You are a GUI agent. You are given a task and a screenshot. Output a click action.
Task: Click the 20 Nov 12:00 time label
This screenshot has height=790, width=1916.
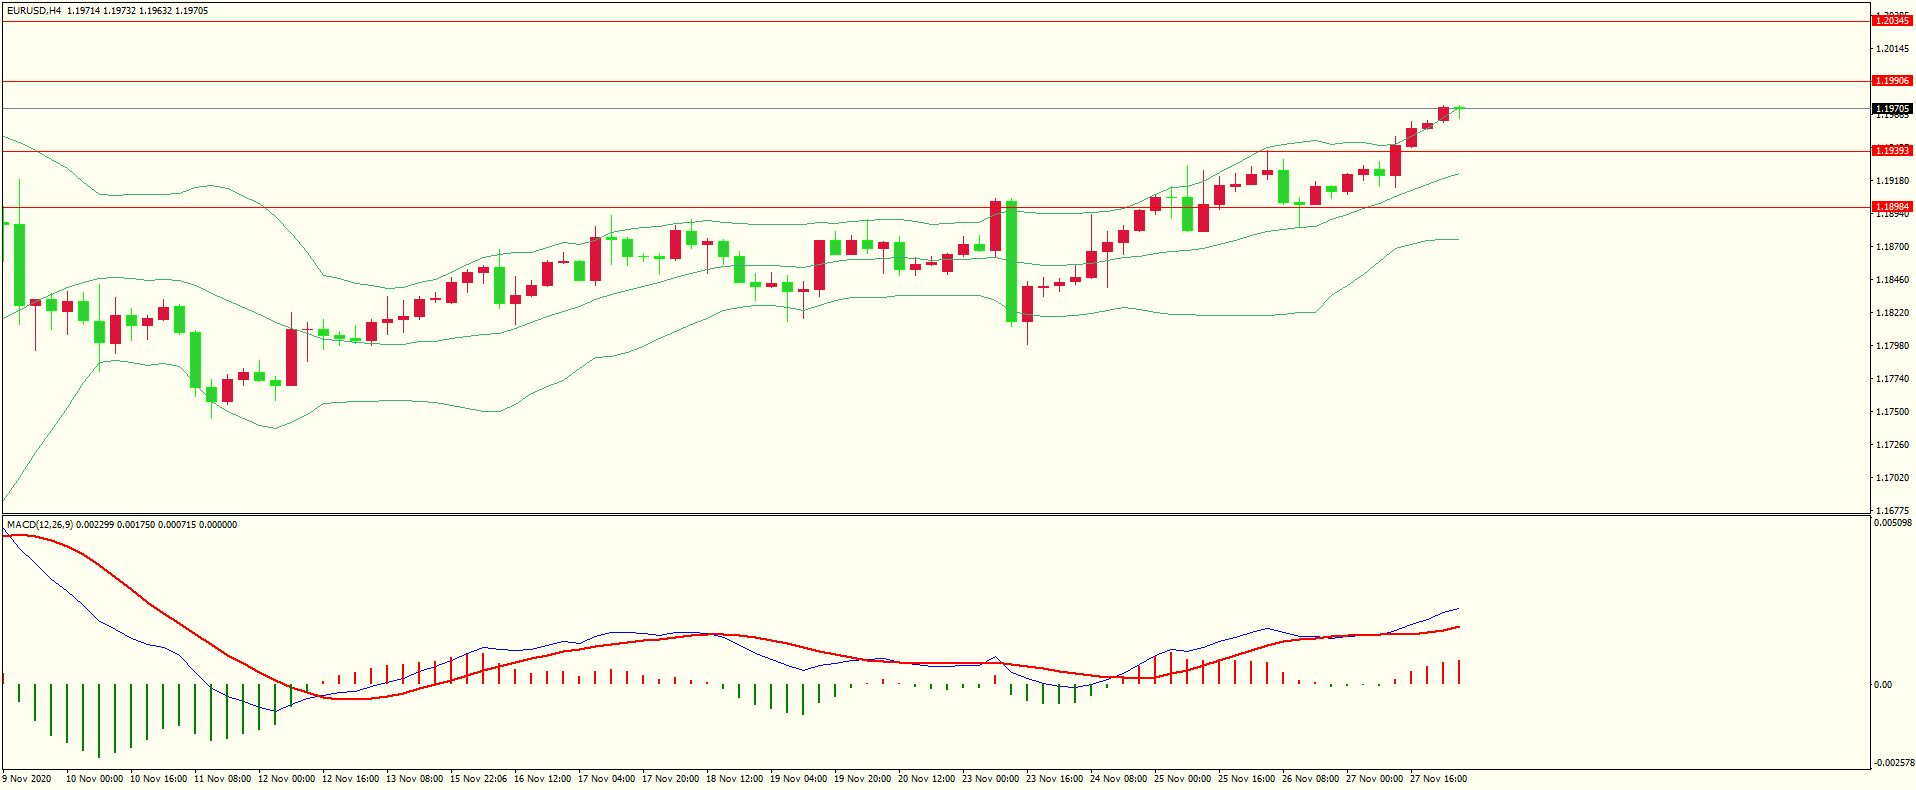coord(927,779)
